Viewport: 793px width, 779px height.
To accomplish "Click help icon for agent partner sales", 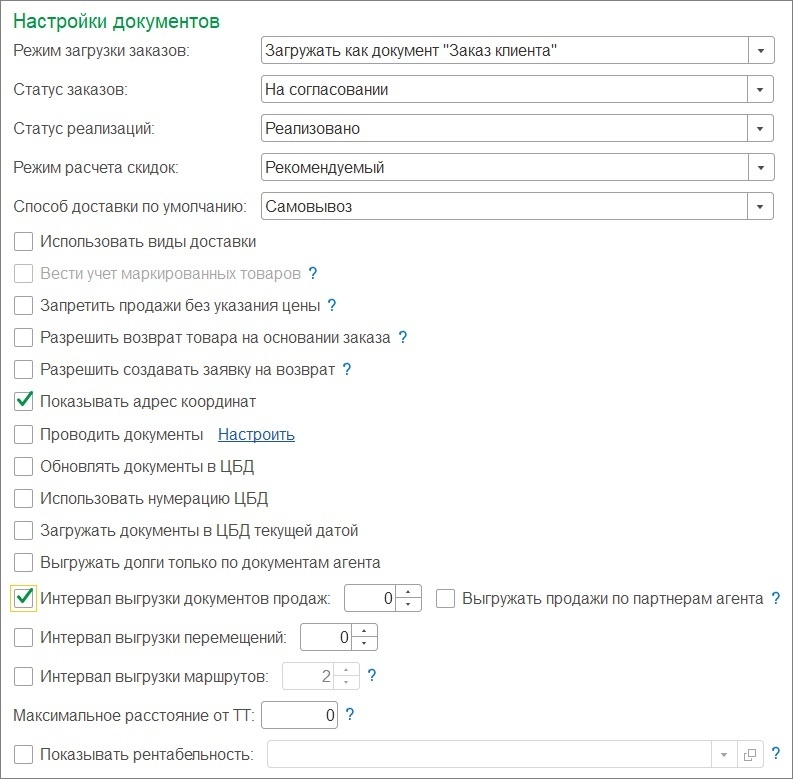I will tap(774, 598).
